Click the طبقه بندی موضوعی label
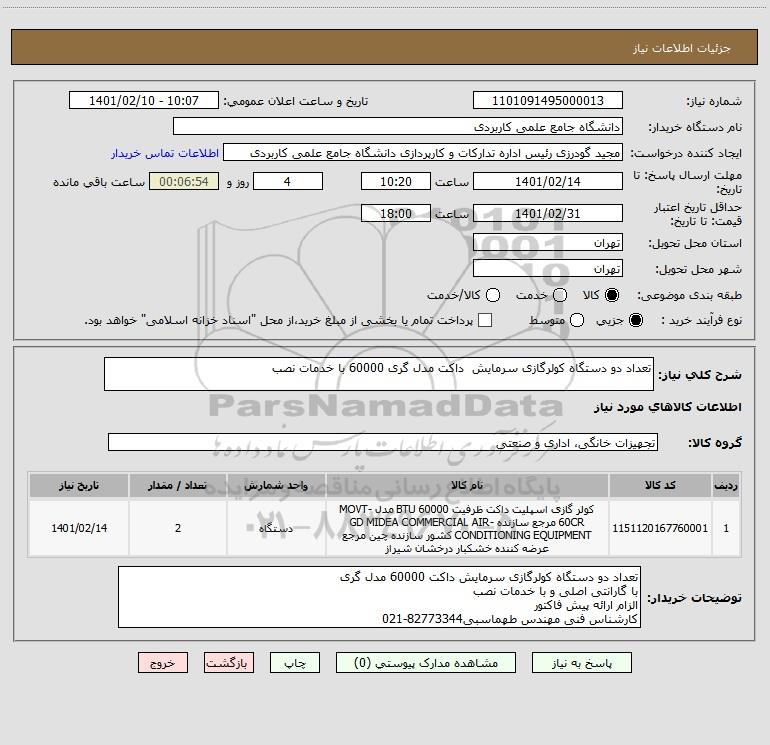This screenshot has height=745, width=770. [x=689, y=295]
